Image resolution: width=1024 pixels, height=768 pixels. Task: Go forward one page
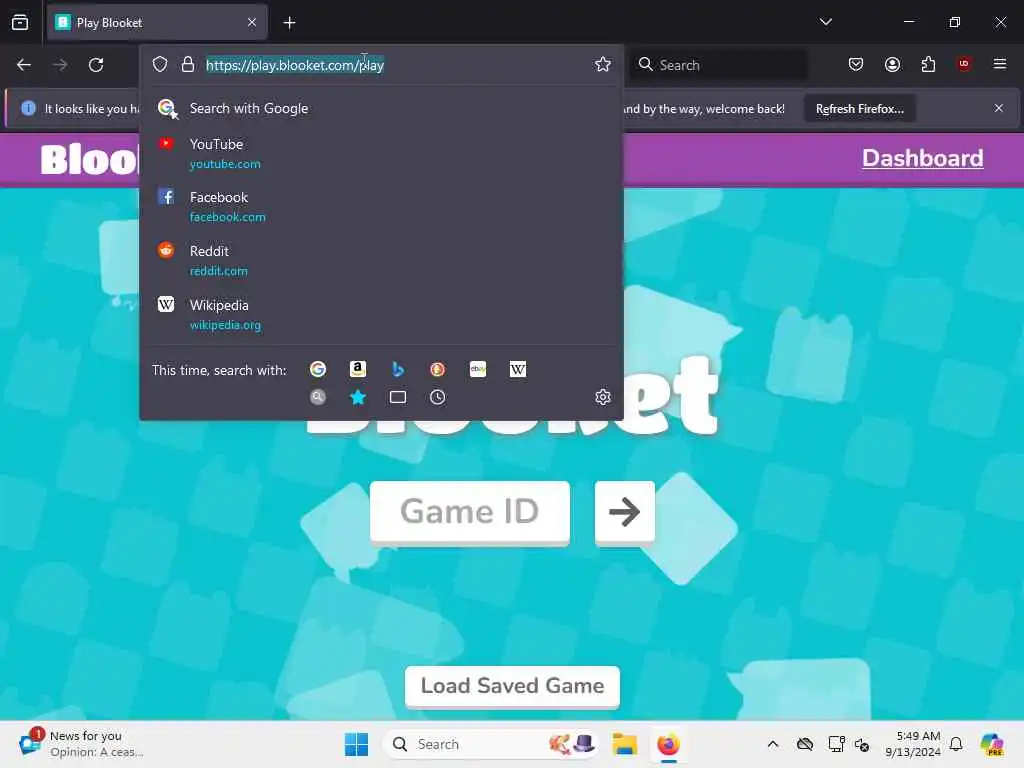(x=60, y=65)
